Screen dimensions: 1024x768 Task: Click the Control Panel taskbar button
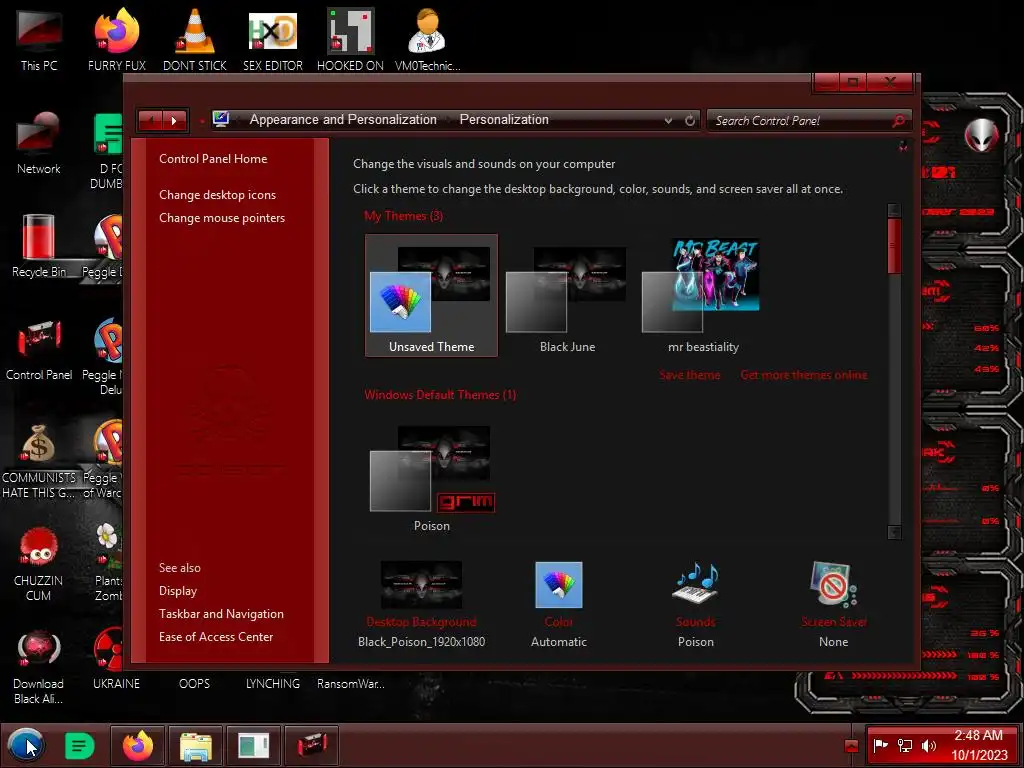click(312, 746)
